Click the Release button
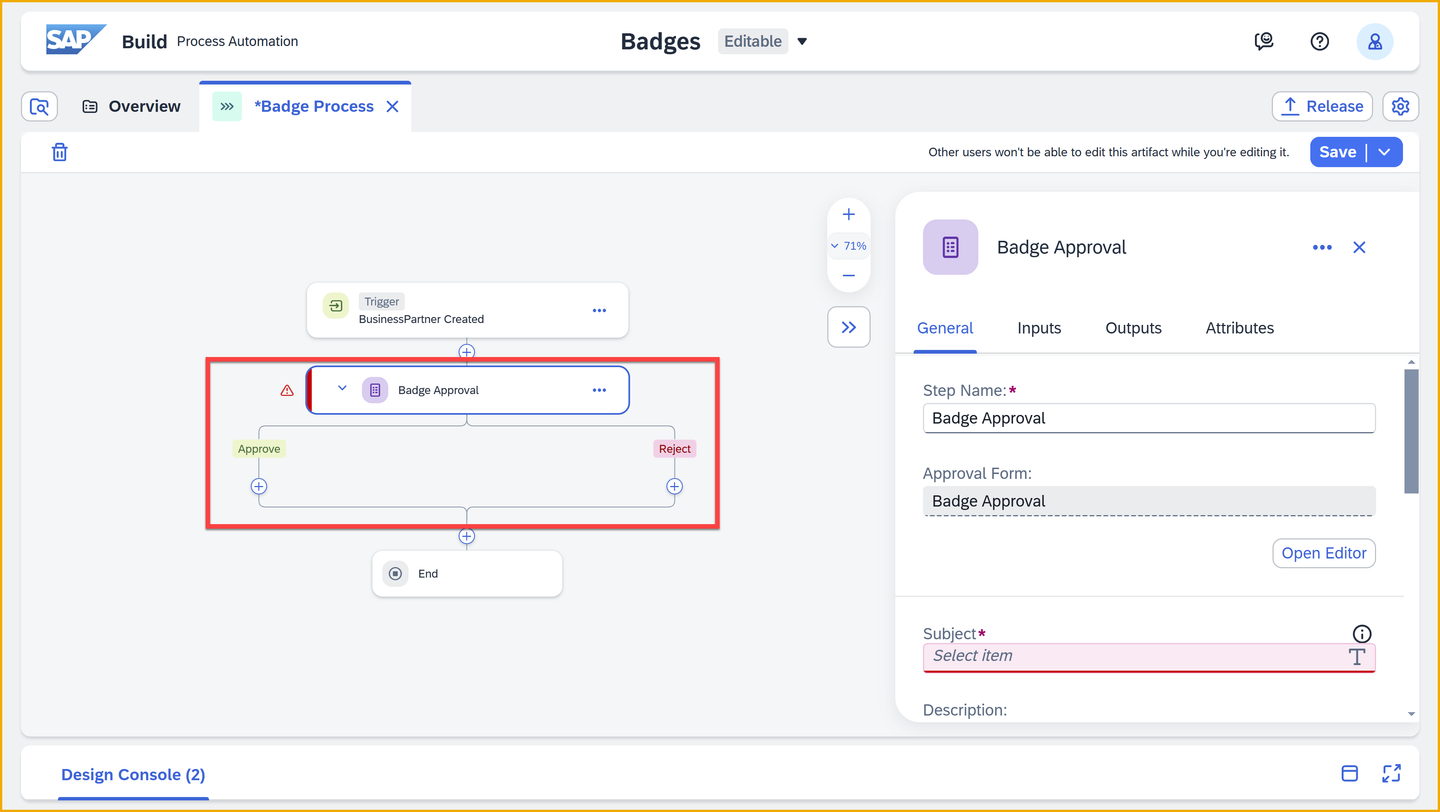 click(x=1322, y=106)
